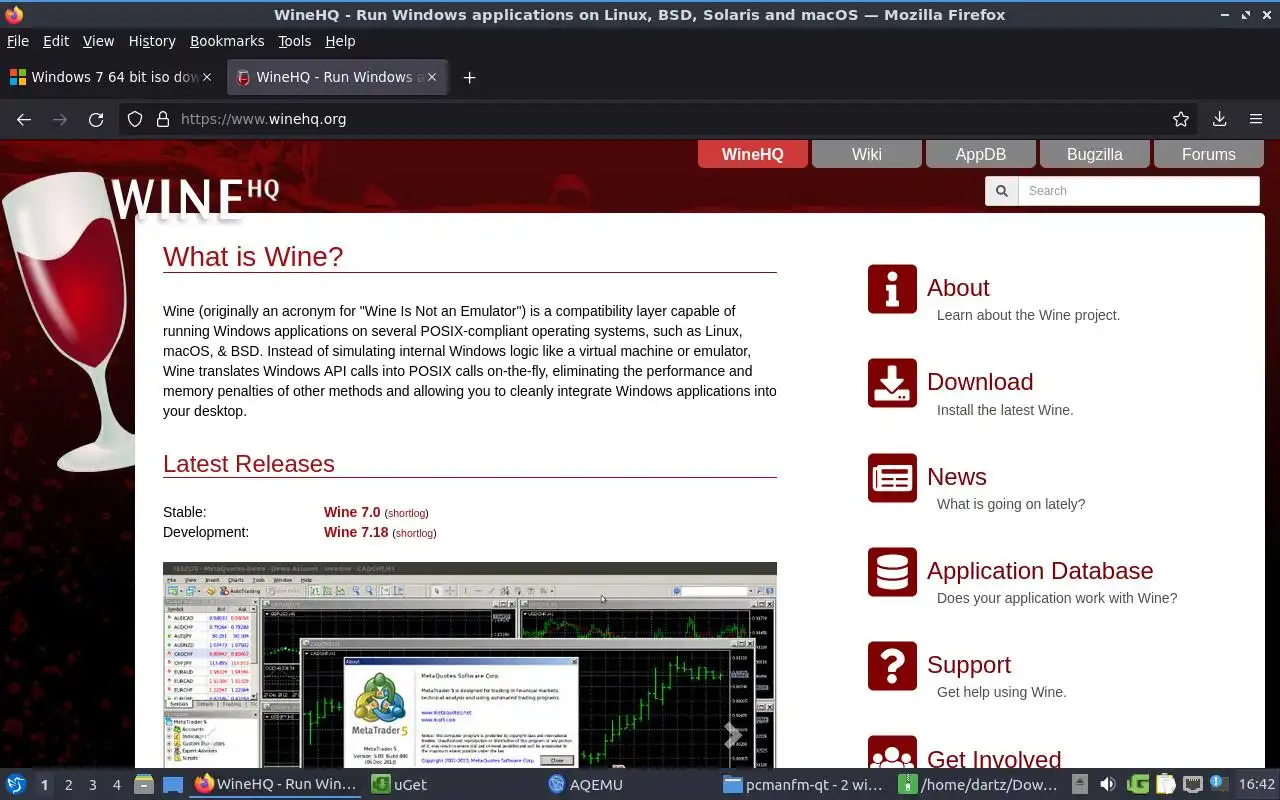
Task: Close the WineHQ tab
Action: click(432, 77)
